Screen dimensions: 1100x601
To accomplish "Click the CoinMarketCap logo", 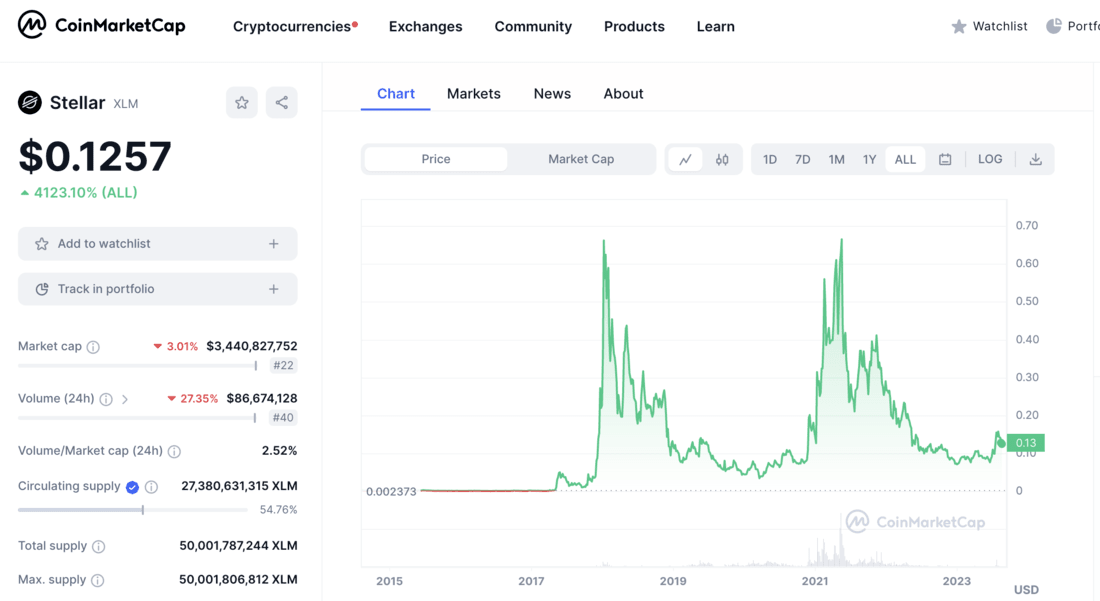I will coord(102,25).
